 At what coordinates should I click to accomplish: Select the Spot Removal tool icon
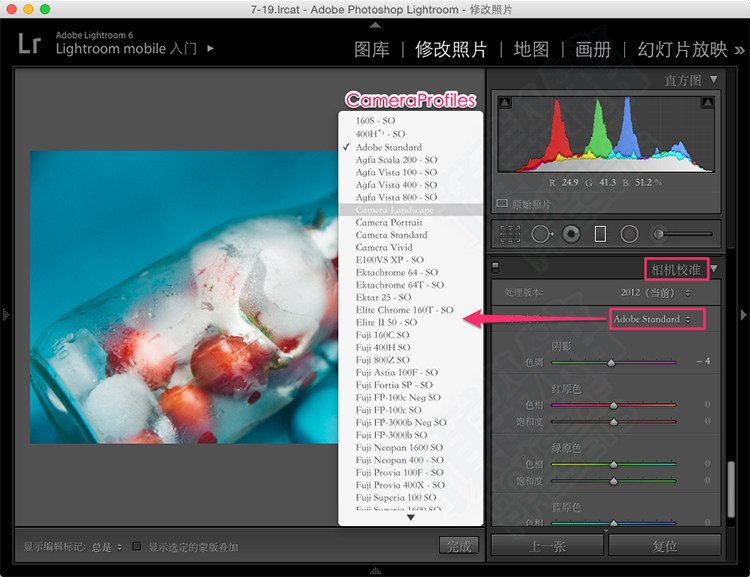541,234
